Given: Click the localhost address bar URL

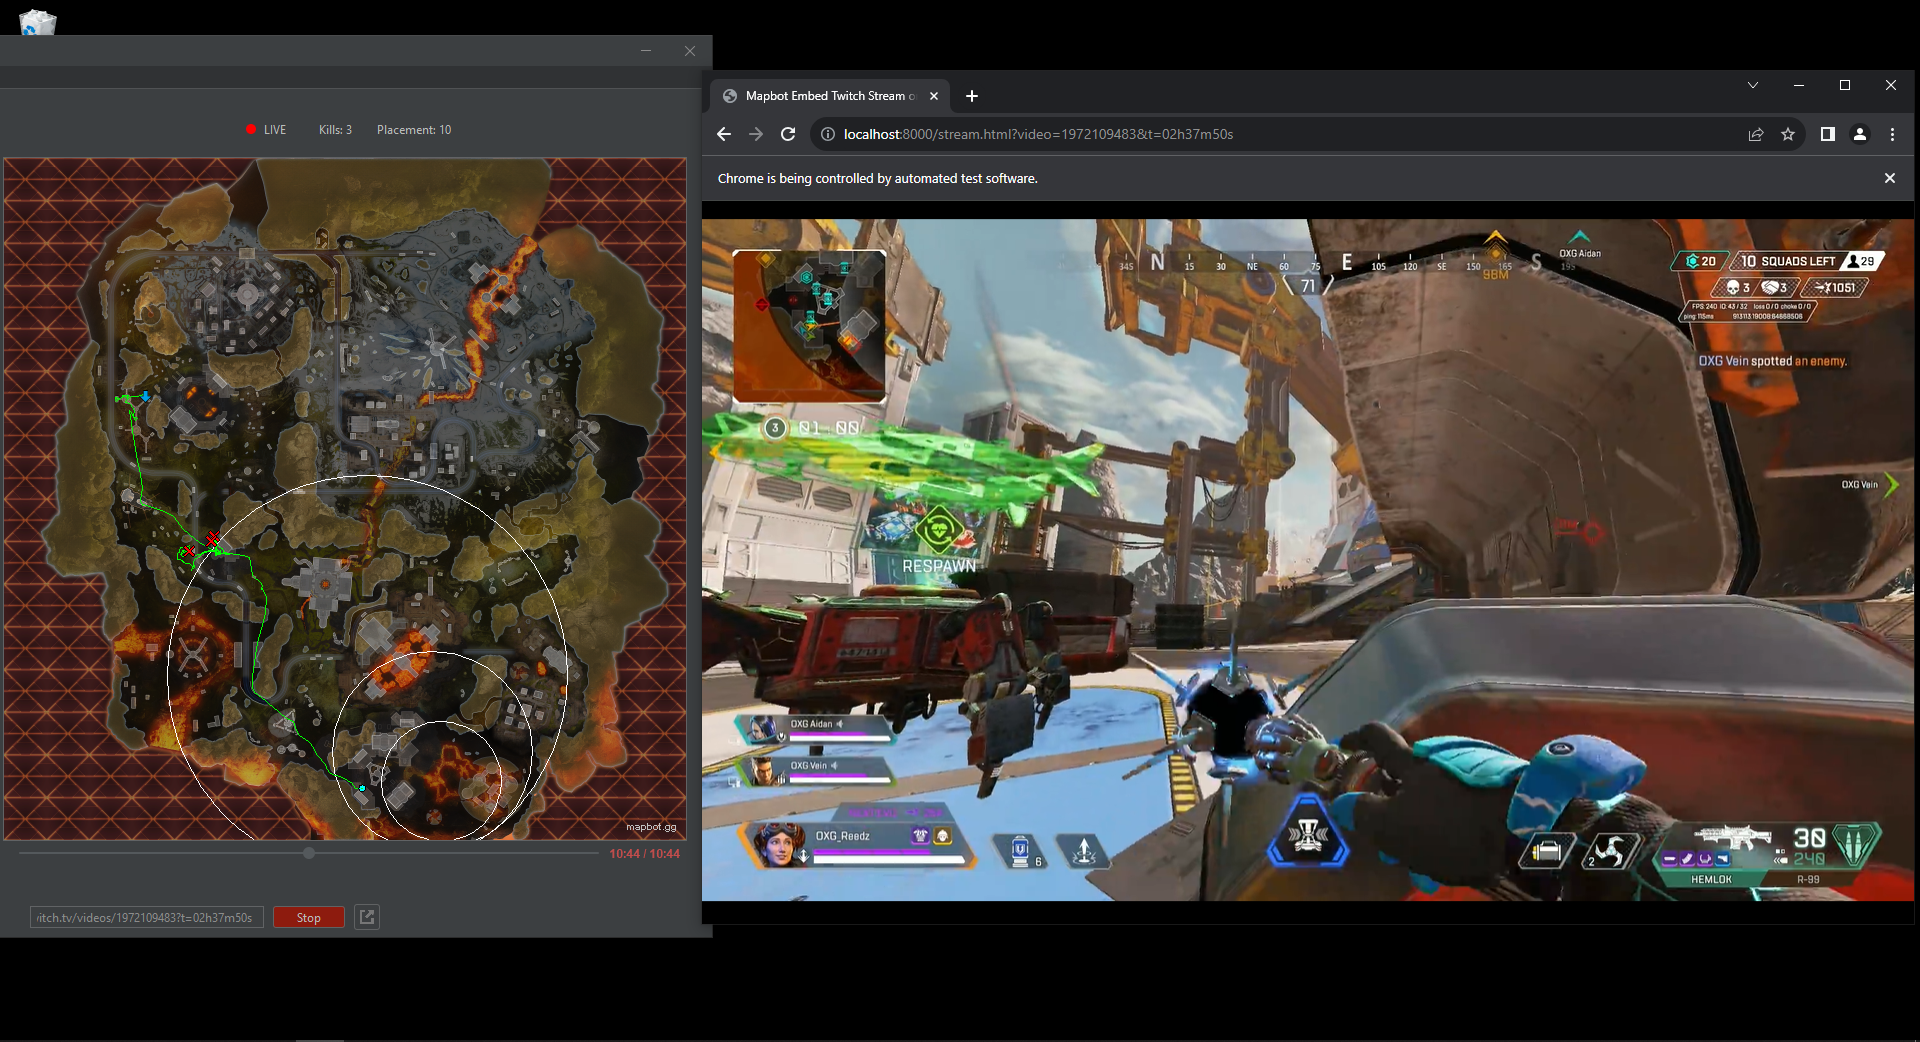Looking at the screenshot, I should pyautogui.click(x=1038, y=134).
